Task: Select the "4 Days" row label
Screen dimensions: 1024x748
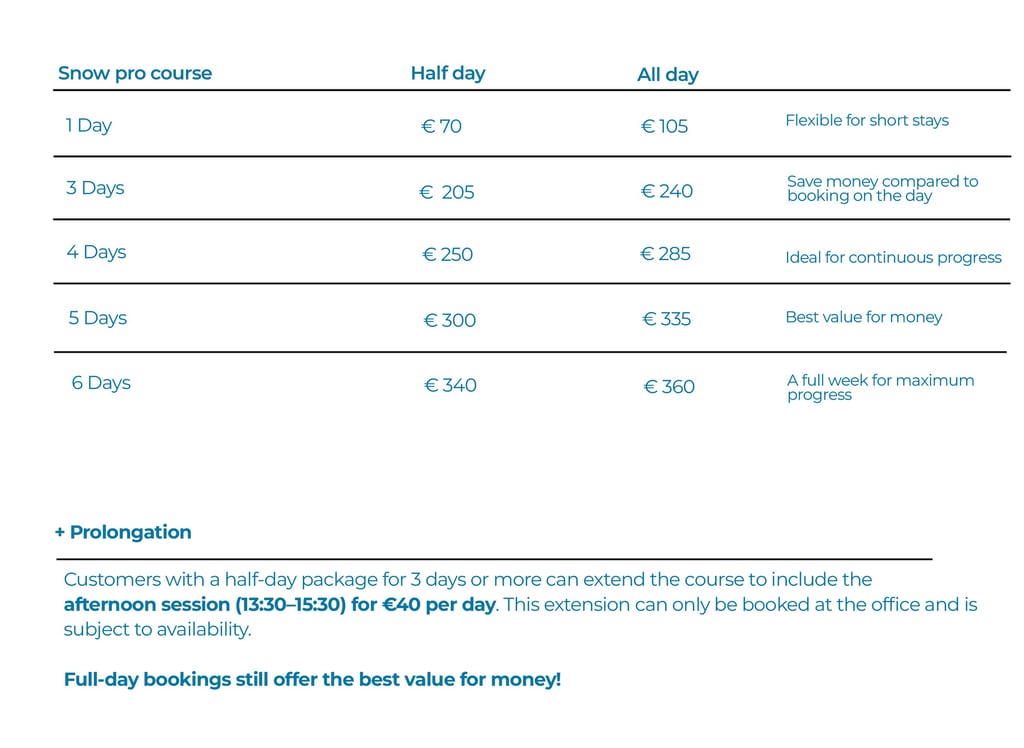Action: [x=96, y=252]
